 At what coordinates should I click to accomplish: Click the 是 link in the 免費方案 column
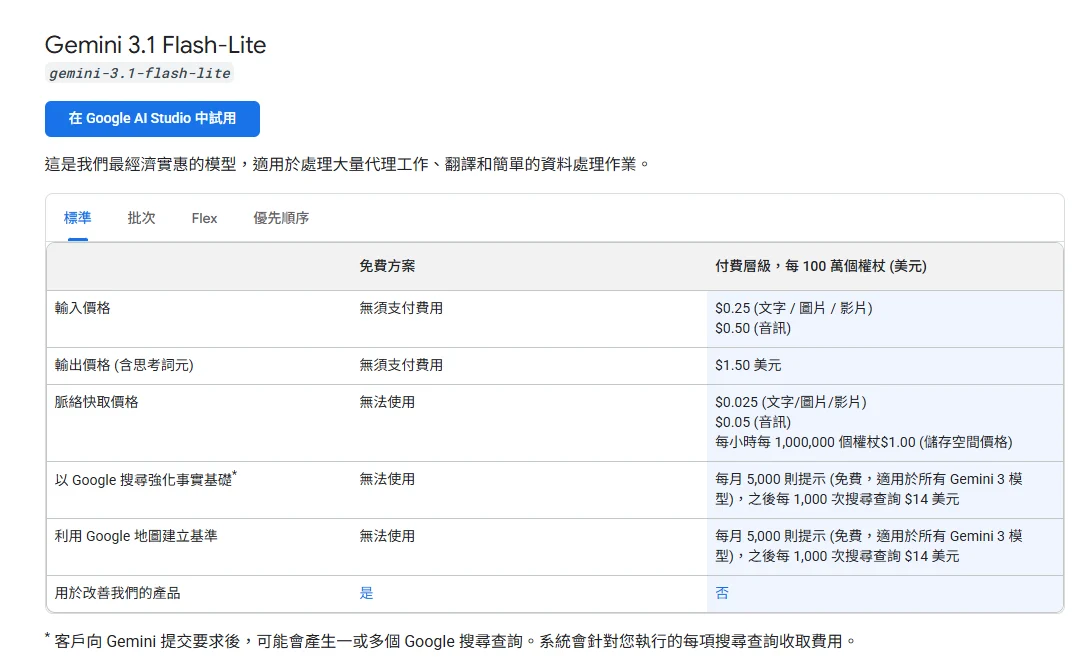click(366, 593)
